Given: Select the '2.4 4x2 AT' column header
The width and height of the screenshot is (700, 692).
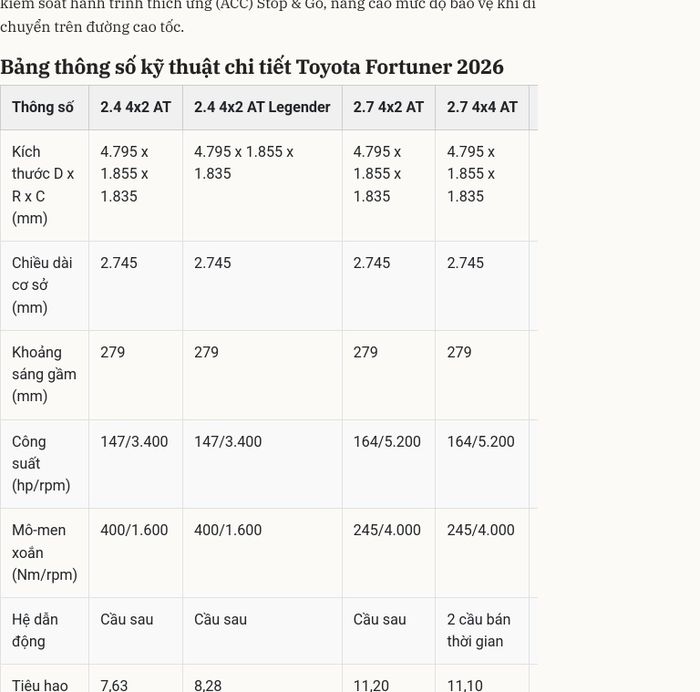Looking at the screenshot, I should [x=136, y=107].
